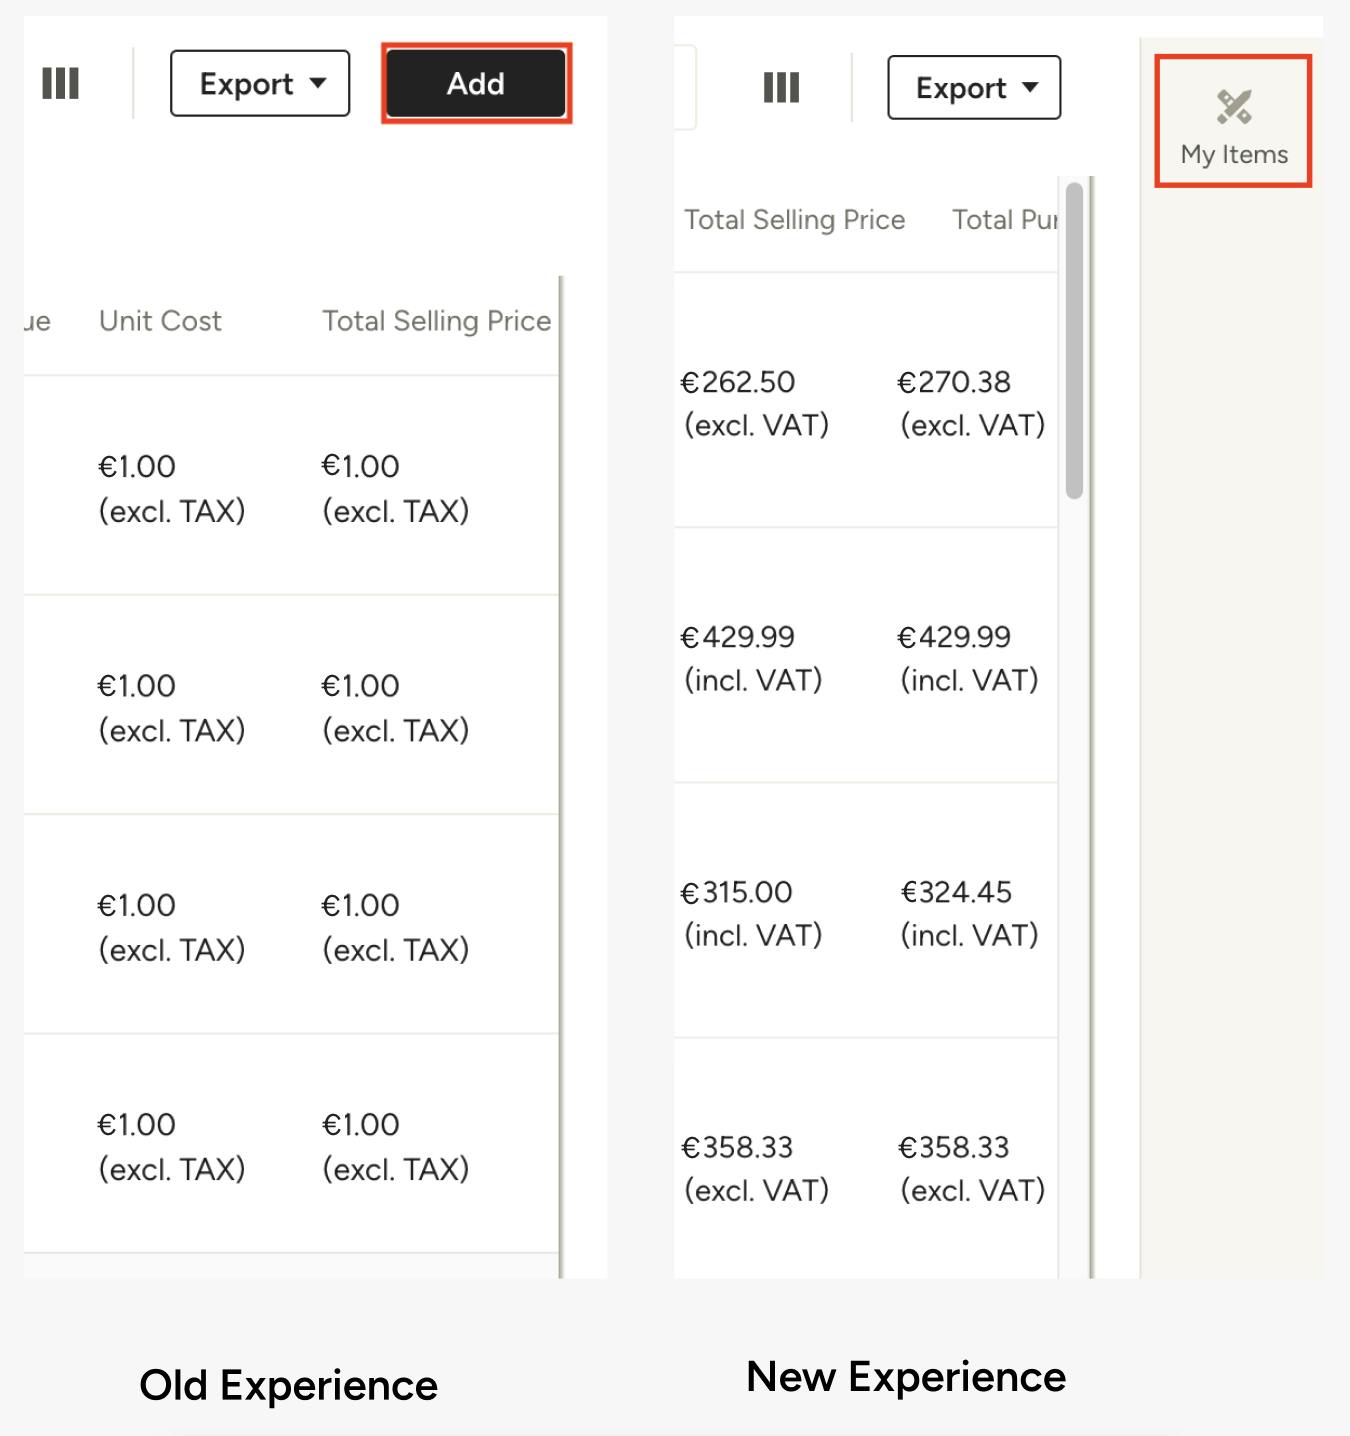The height and width of the screenshot is (1436, 1350).
Task: Click the columns icon in the new experience toolbar
Action: 781,87
